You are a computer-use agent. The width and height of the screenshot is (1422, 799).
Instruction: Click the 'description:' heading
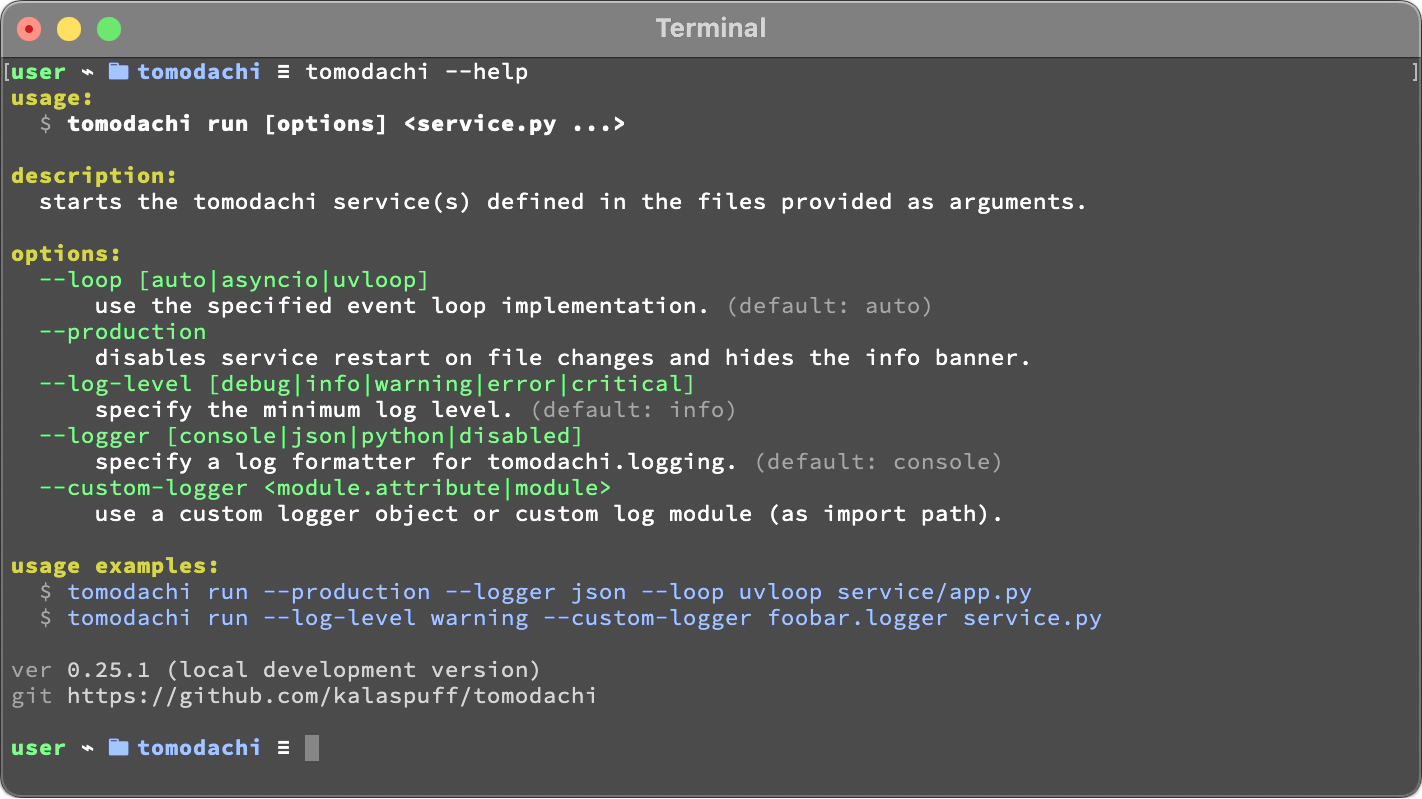(94, 176)
